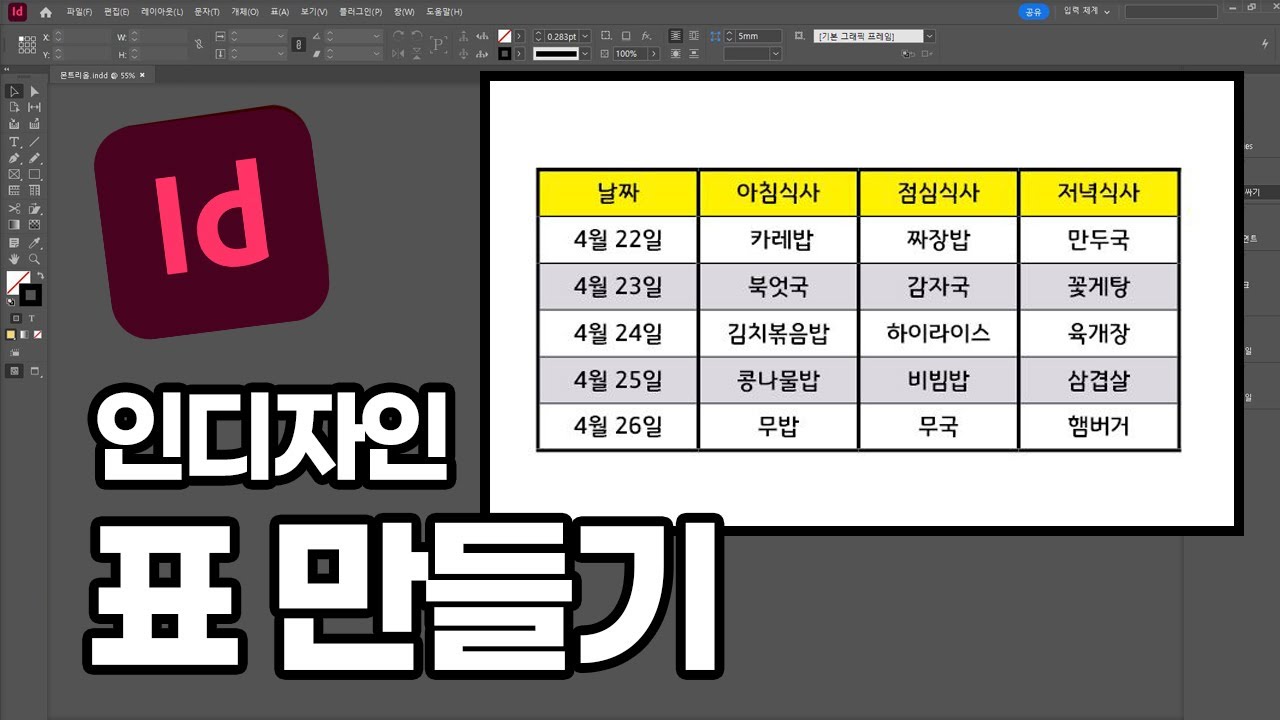This screenshot has height=720, width=1280.
Task: Select the Gap tool
Action: (34, 107)
